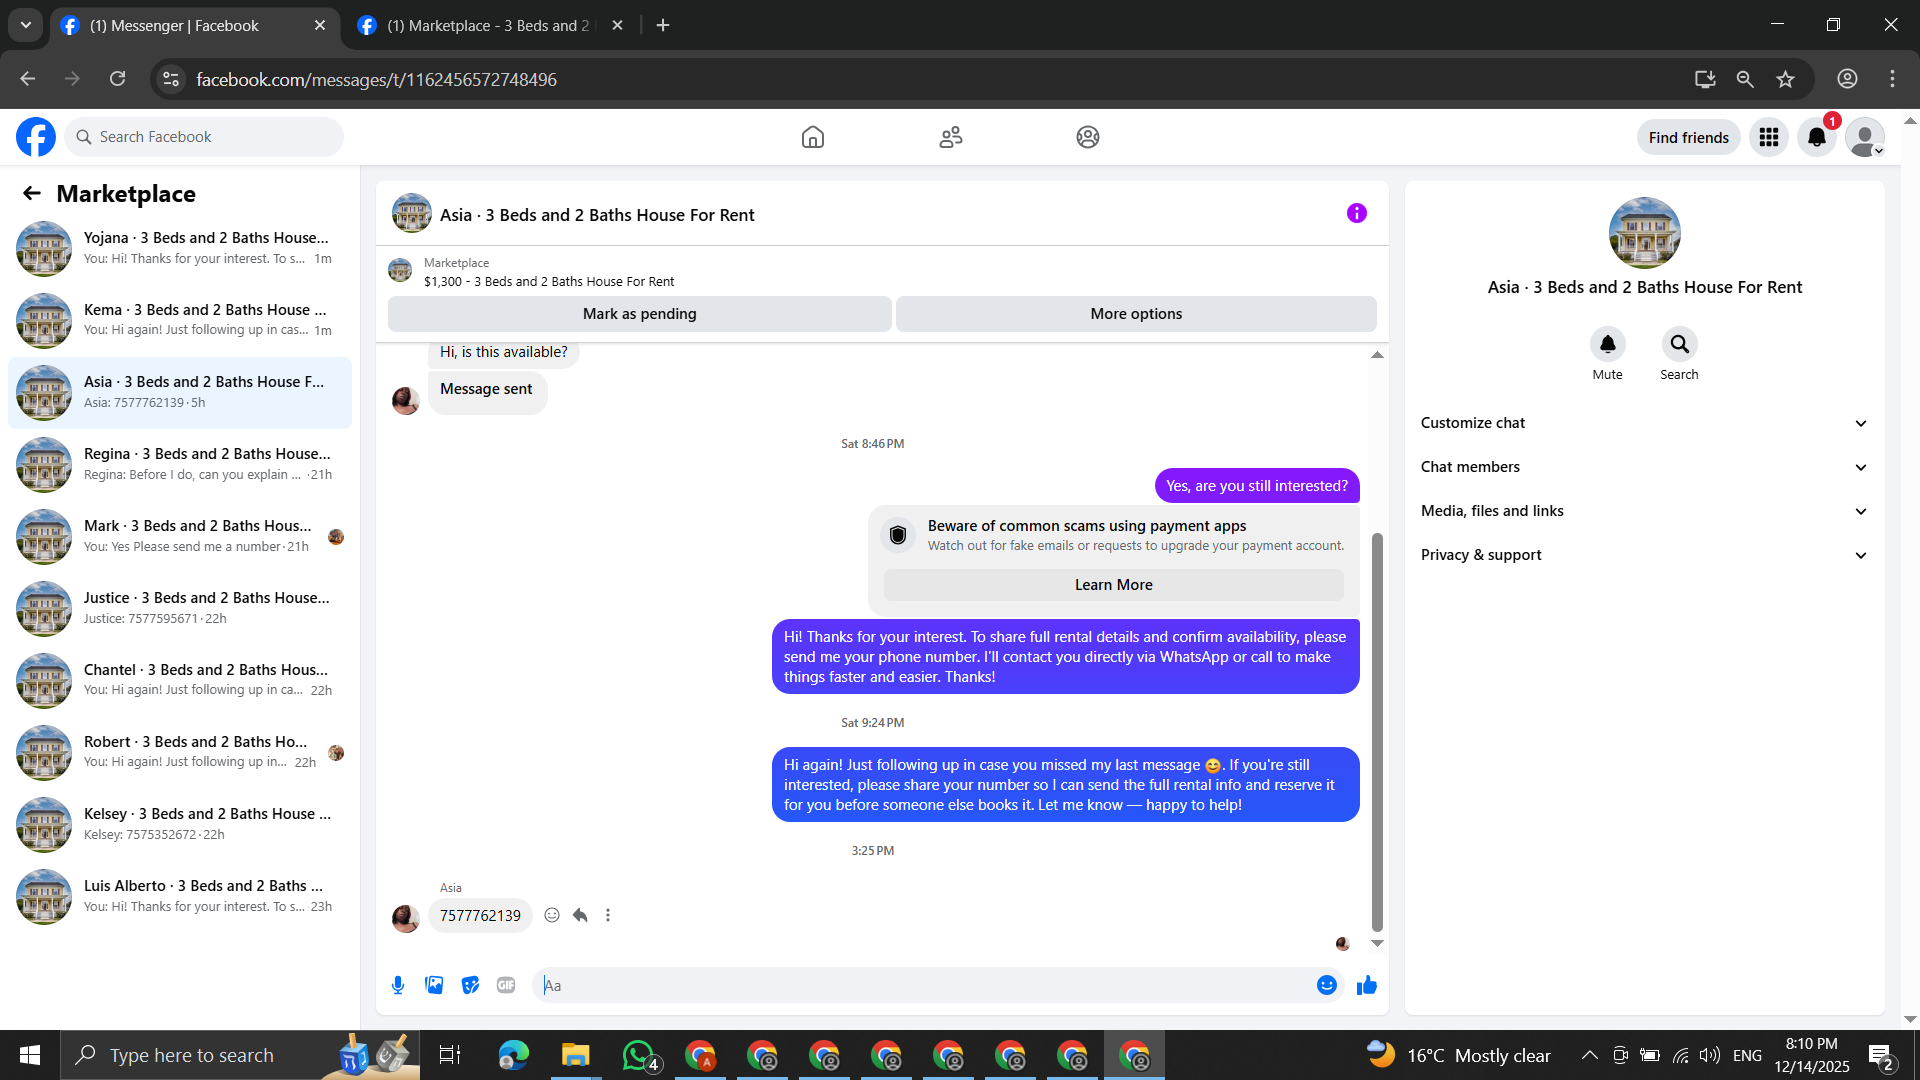Expand Media, files and links section
Screen dimensions: 1920x1080
coord(1644,511)
